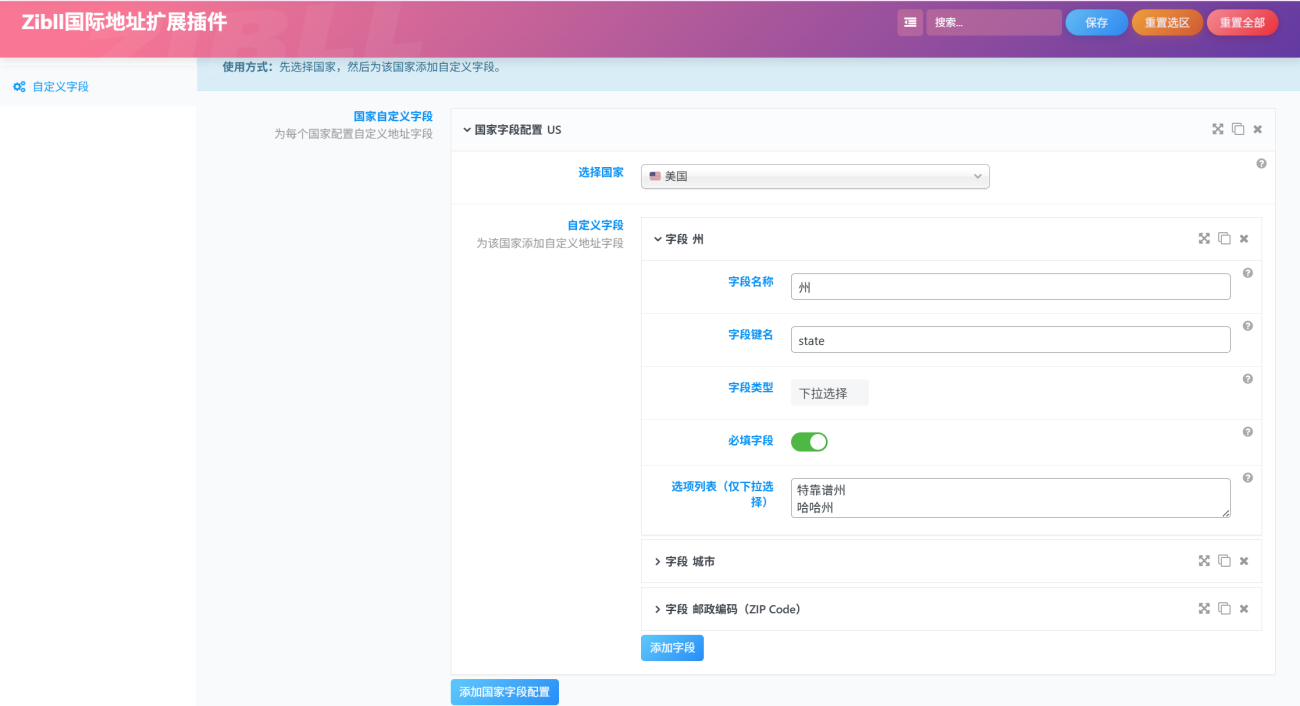Expand the 字段 邮政编码 (ZIP Code) section
Viewport: 1300px width, 706px height.
[x=732, y=609]
